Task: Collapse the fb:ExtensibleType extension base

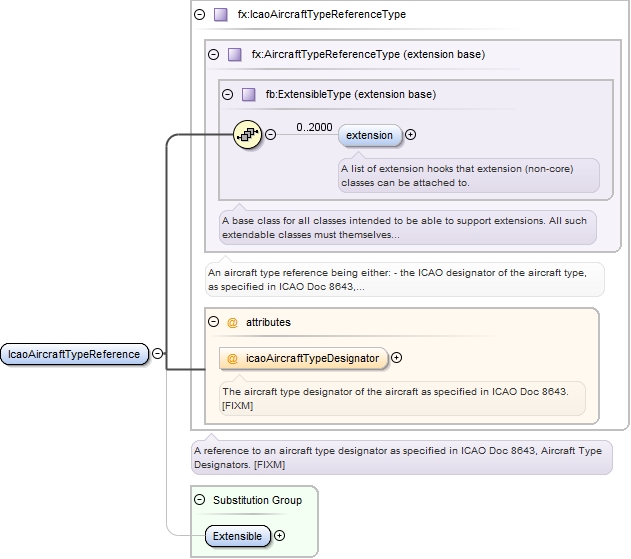Action: click(x=227, y=95)
